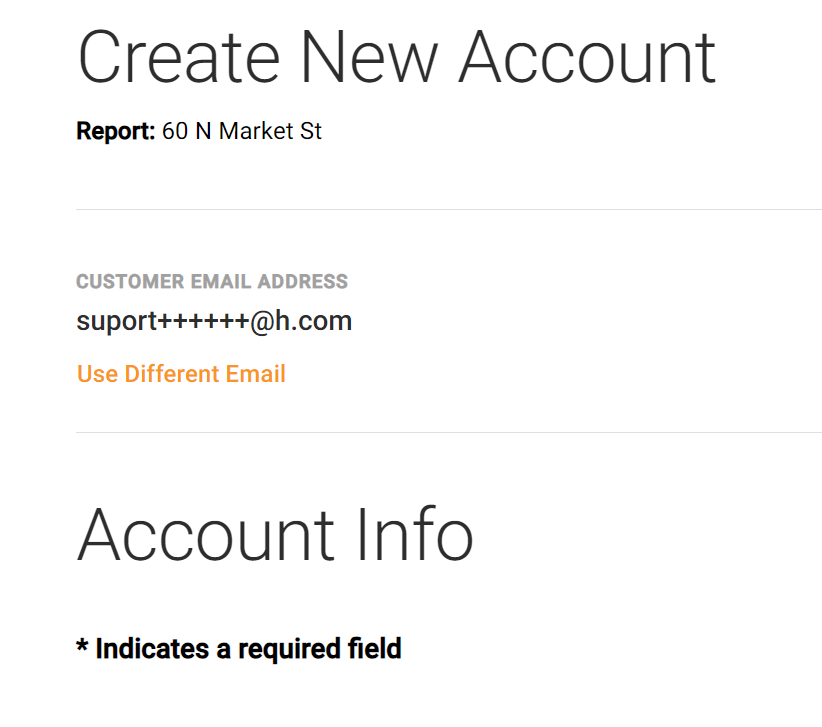Click the asterisk in required field note
822x727 pixels.
coord(82,648)
